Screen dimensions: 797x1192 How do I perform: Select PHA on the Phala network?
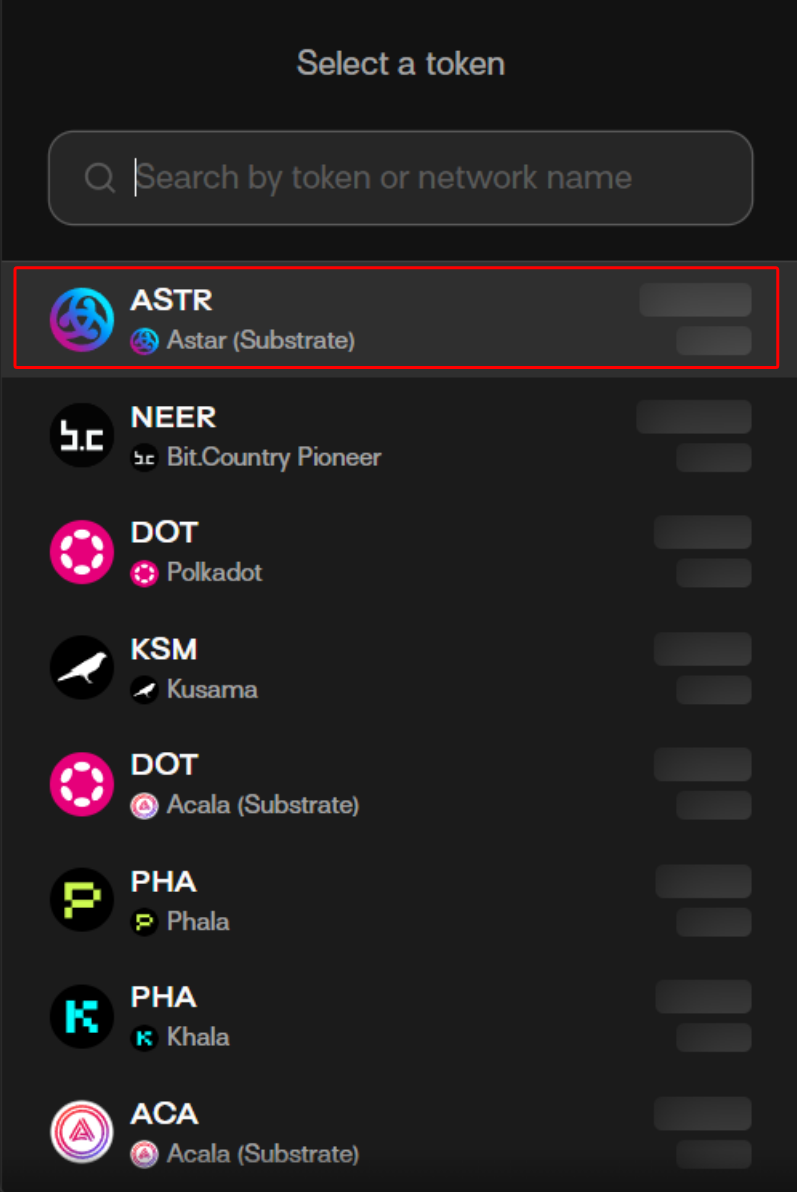pyautogui.click(x=400, y=900)
